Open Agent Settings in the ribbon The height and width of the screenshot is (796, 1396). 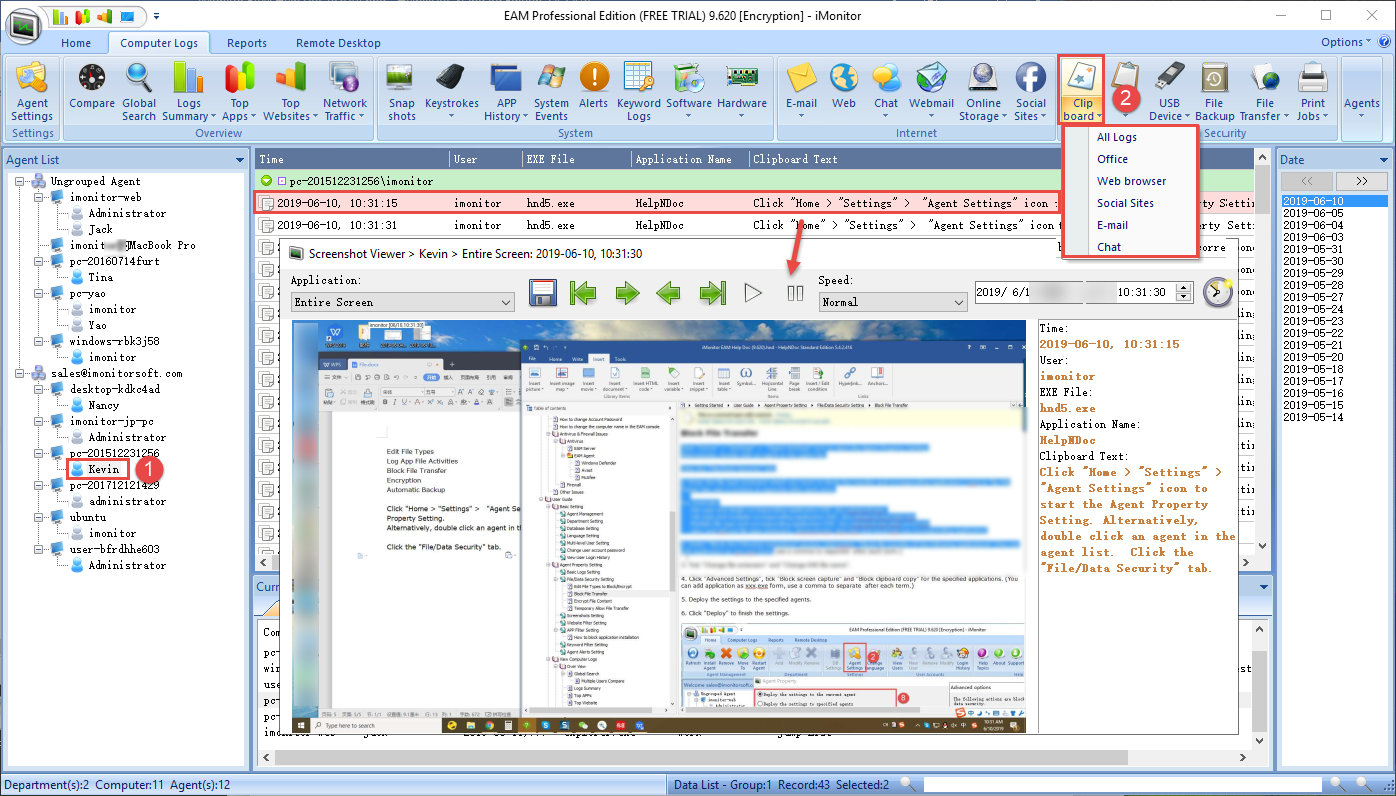(32, 92)
